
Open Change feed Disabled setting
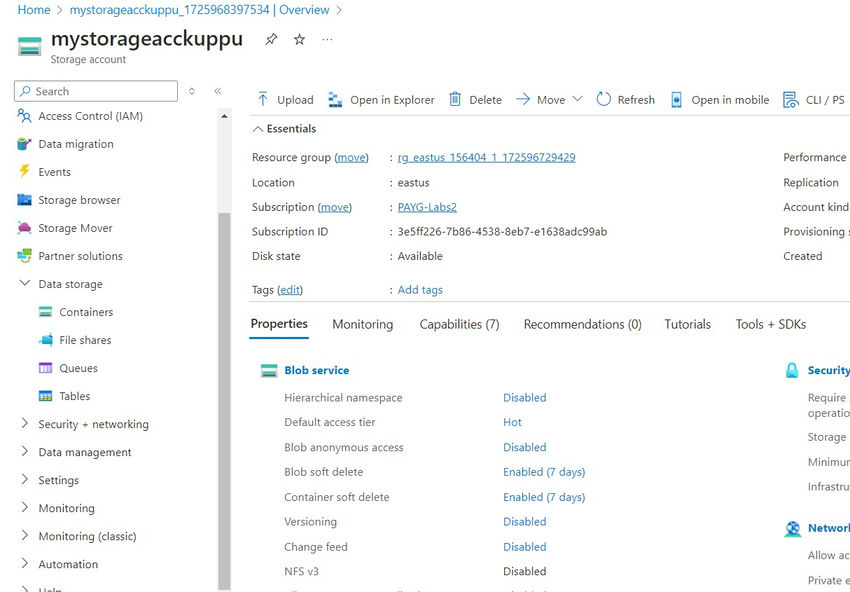click(x=524, y=546)
